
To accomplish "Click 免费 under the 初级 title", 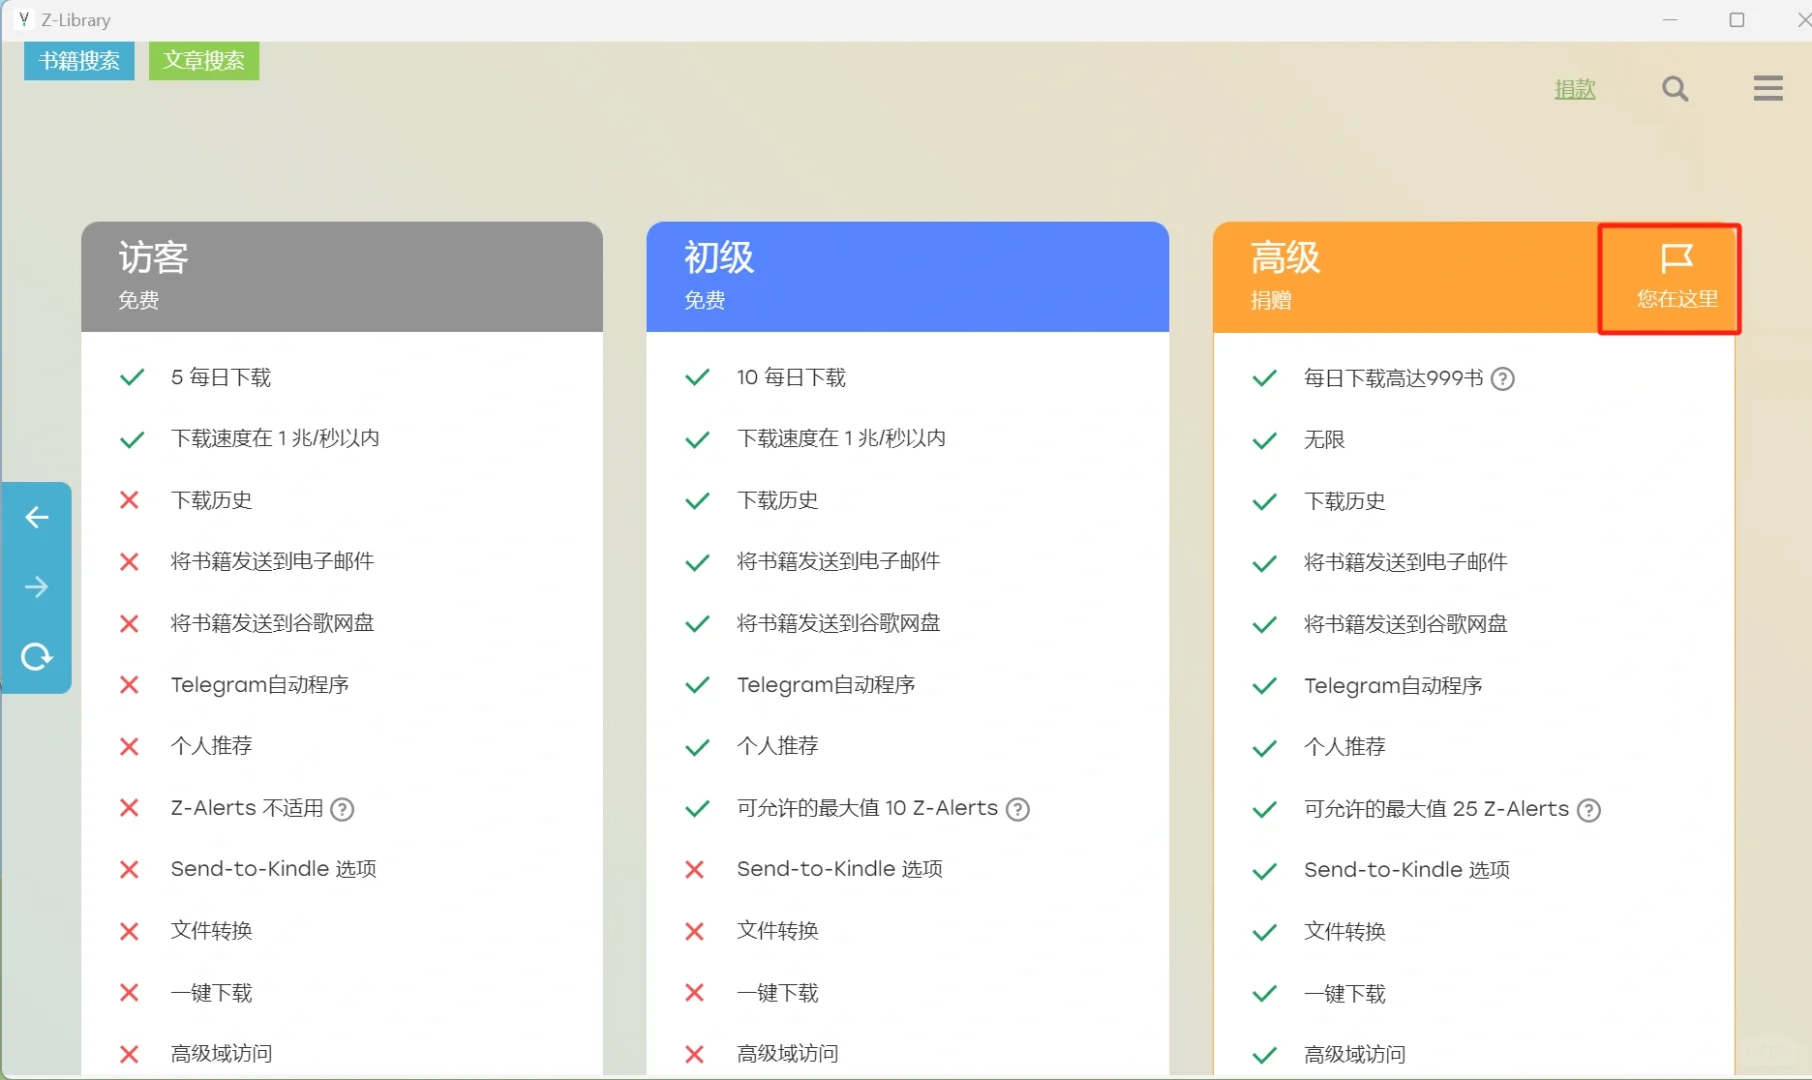I will [704, 301].
